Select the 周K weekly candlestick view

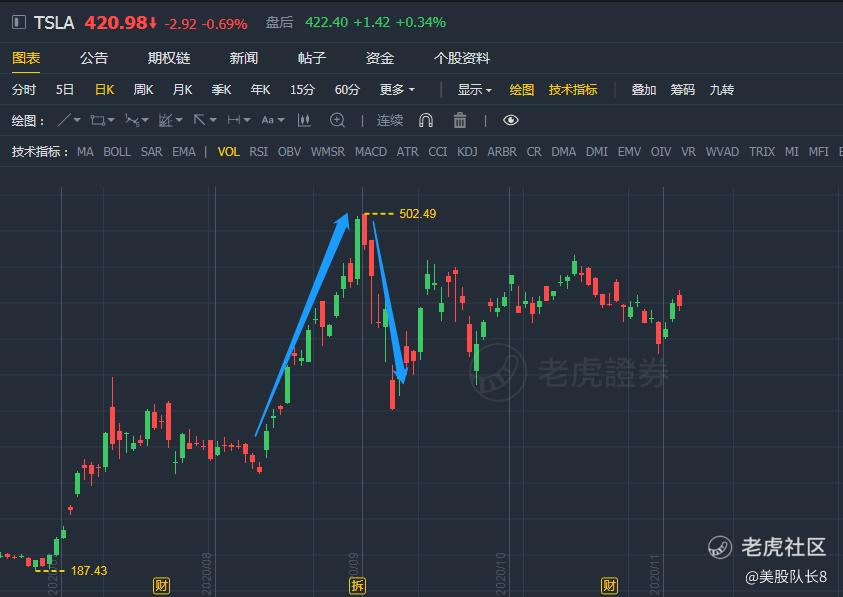[x=144, y=89]
